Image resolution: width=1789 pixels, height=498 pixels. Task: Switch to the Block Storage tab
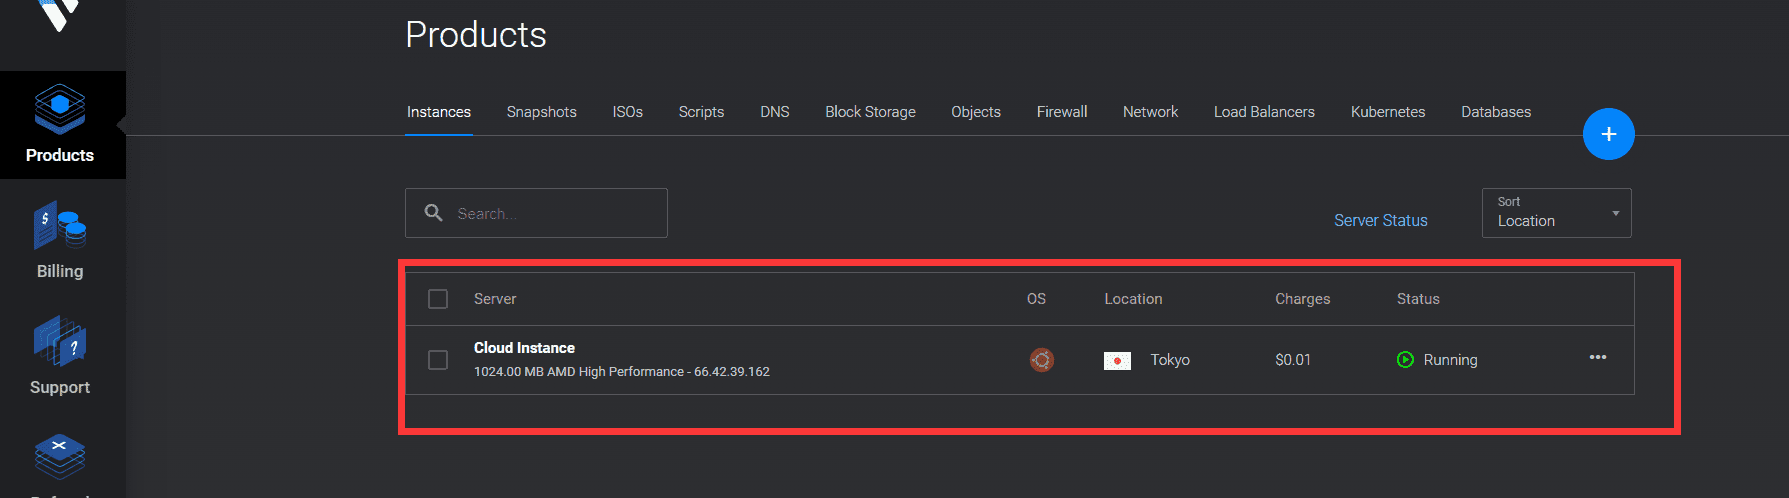(x=870, y=112)
